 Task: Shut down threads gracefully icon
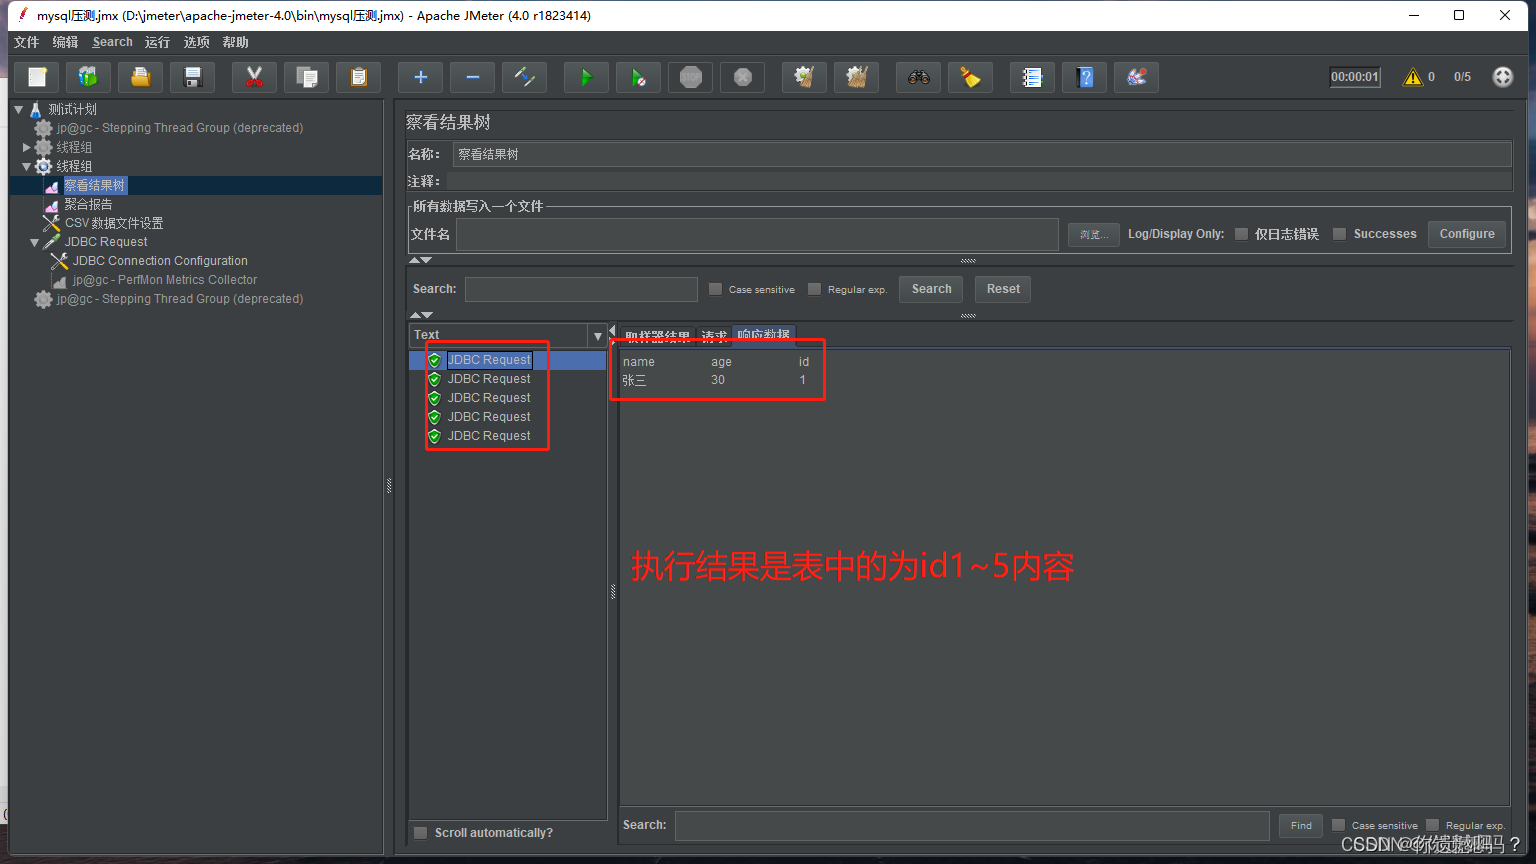[x=743, y=77]
